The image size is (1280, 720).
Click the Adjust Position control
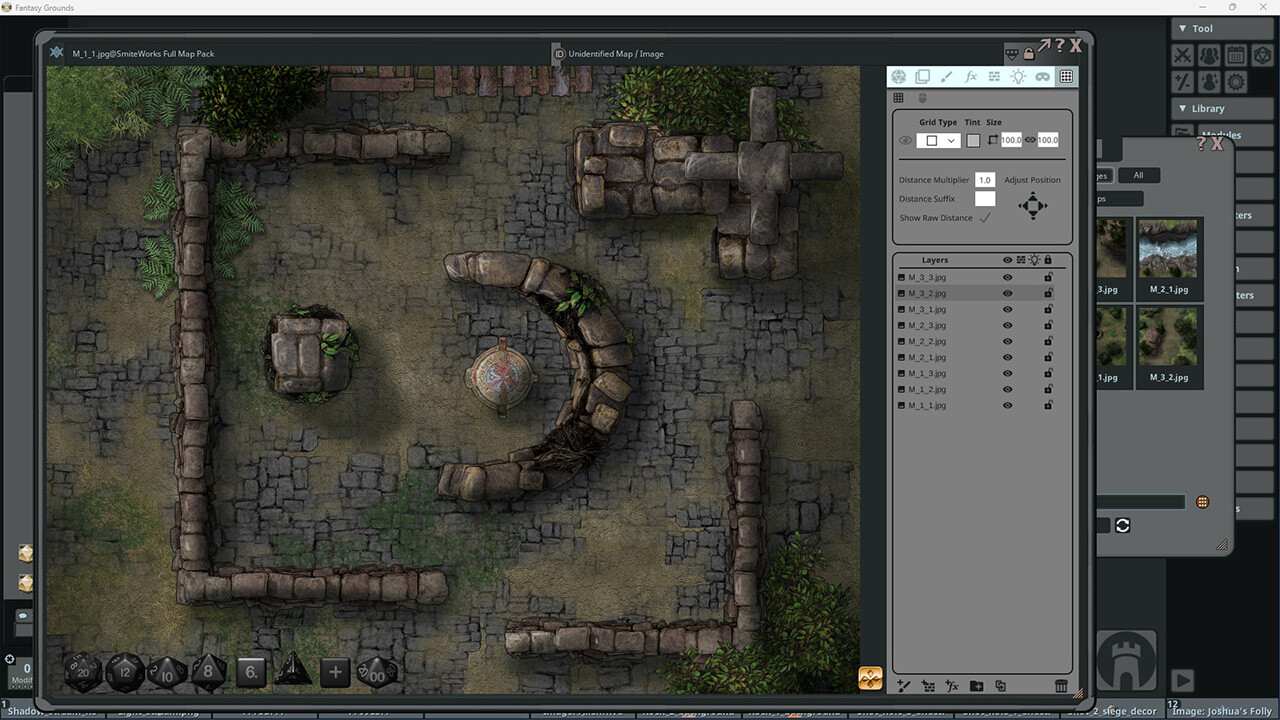1032,205
